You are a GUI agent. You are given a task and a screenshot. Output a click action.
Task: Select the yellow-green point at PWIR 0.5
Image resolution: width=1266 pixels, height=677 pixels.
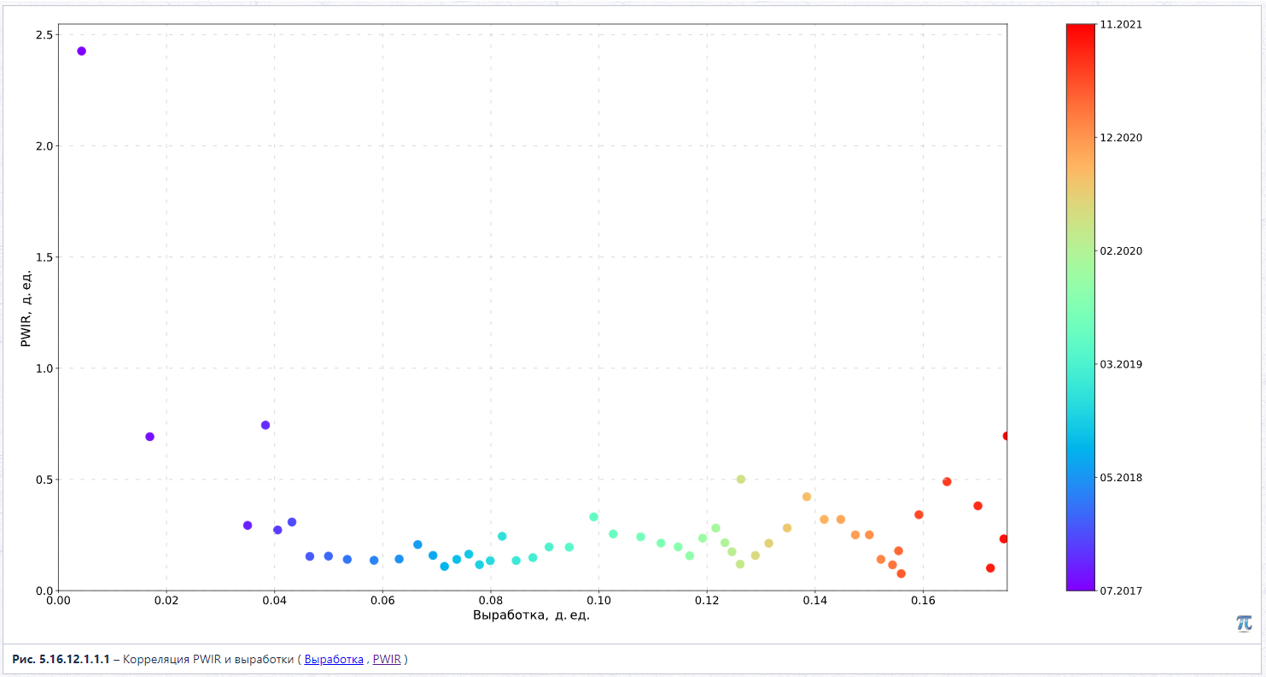pos(741,479)
